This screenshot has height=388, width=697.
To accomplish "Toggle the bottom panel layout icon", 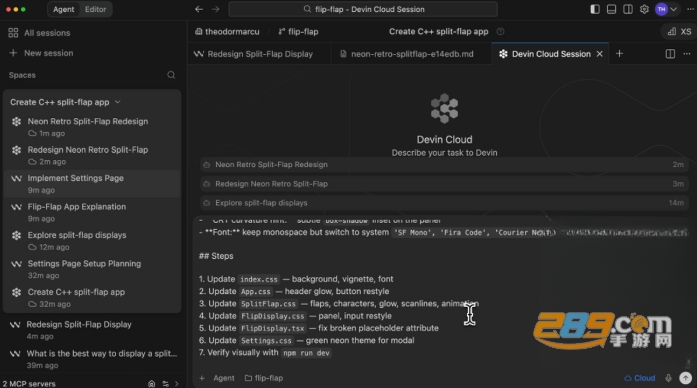I will click(611, 9).
